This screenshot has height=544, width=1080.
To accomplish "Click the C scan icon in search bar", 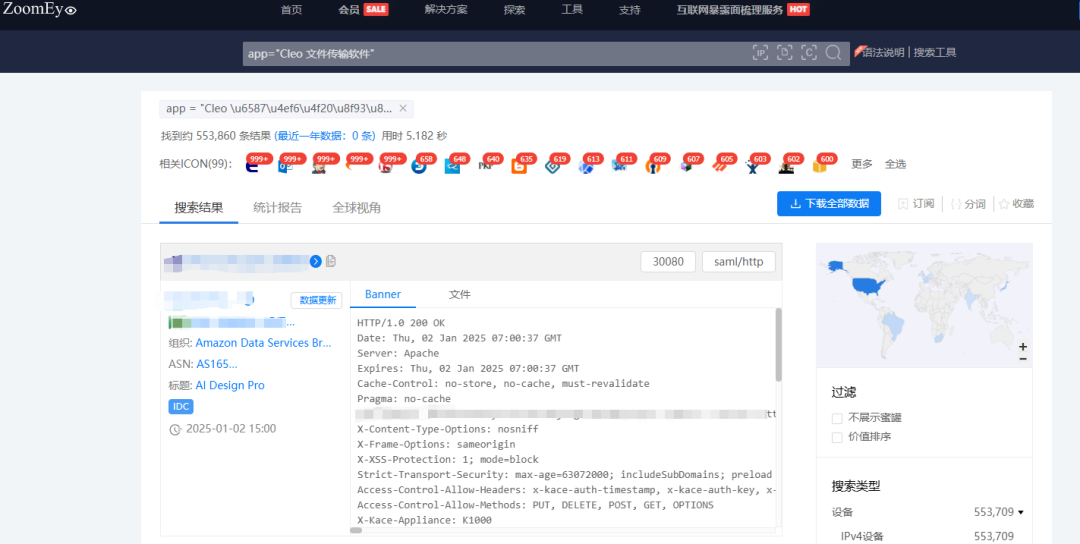I will (809, 53).
